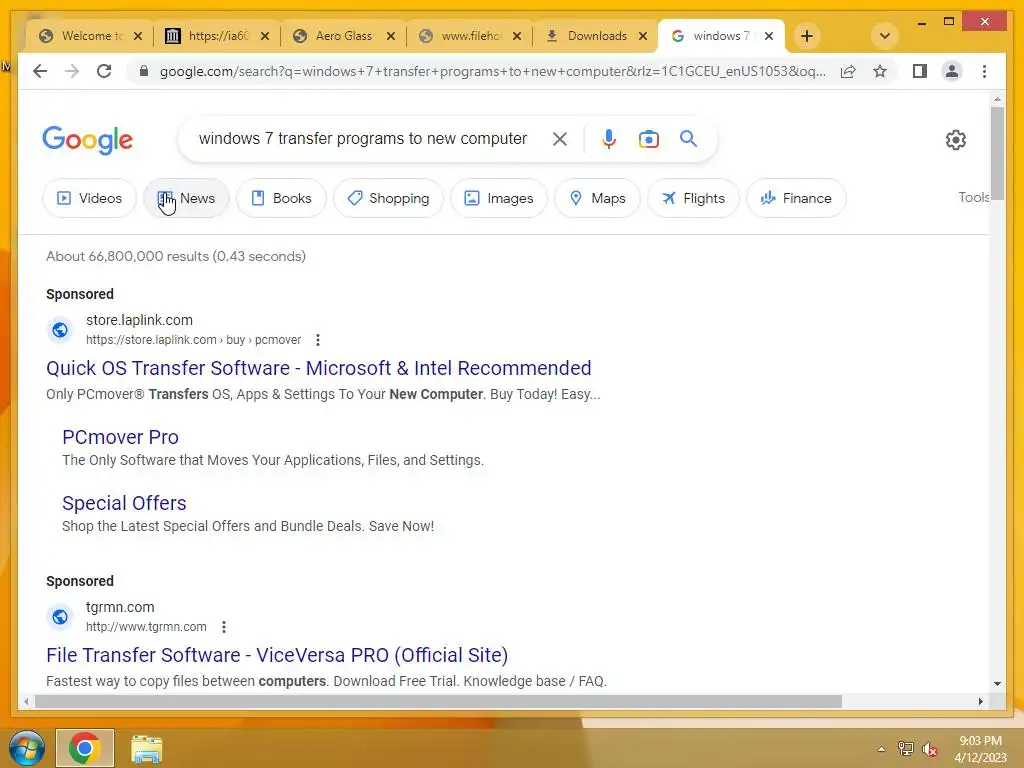
Task: Open the network tray icon
Action: (906, 749)
